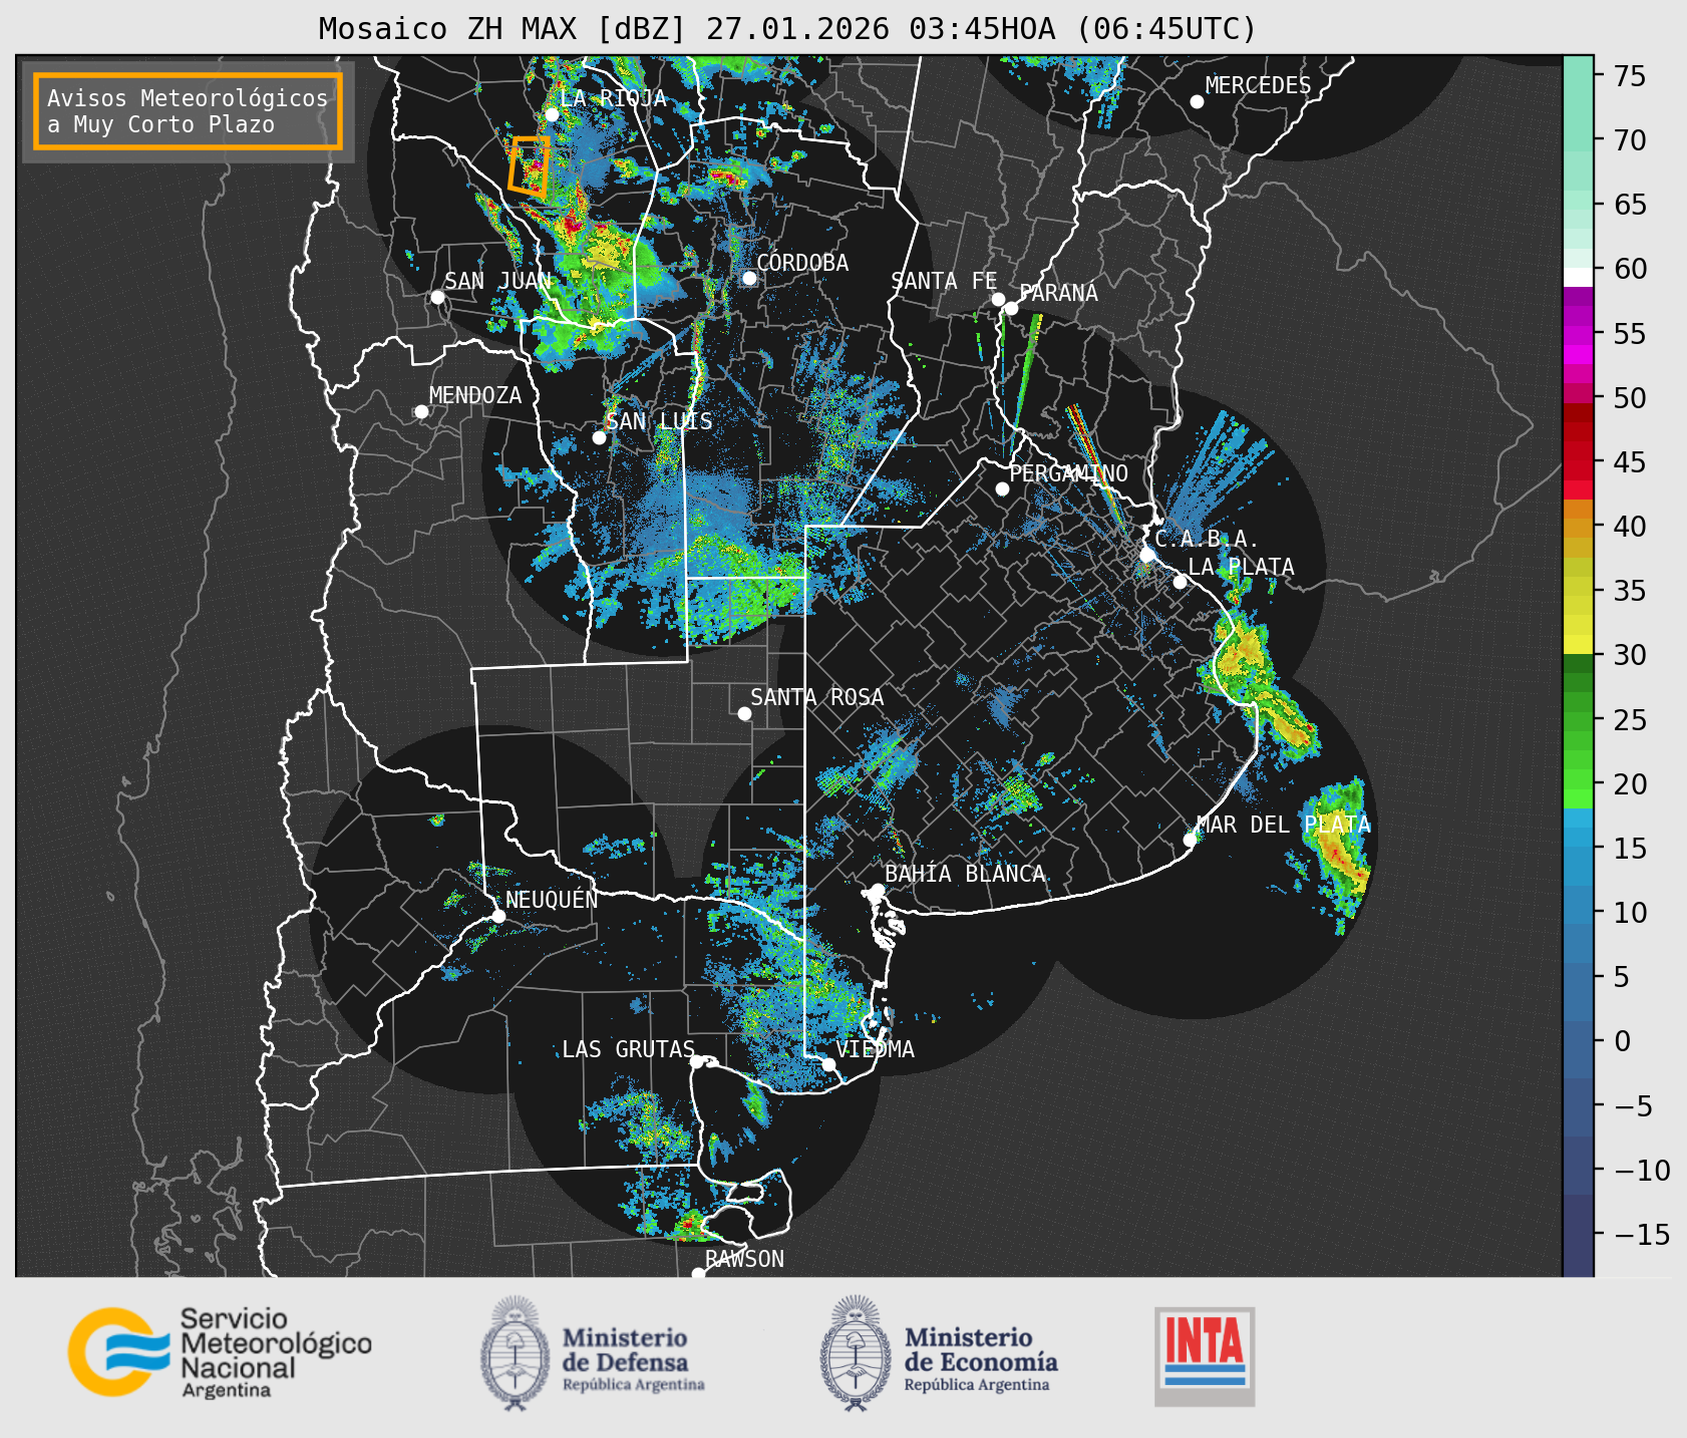1687x1438 pixels.
Task: Click the "45" tick on the dBZ scale
Action: coord(1629,463)
